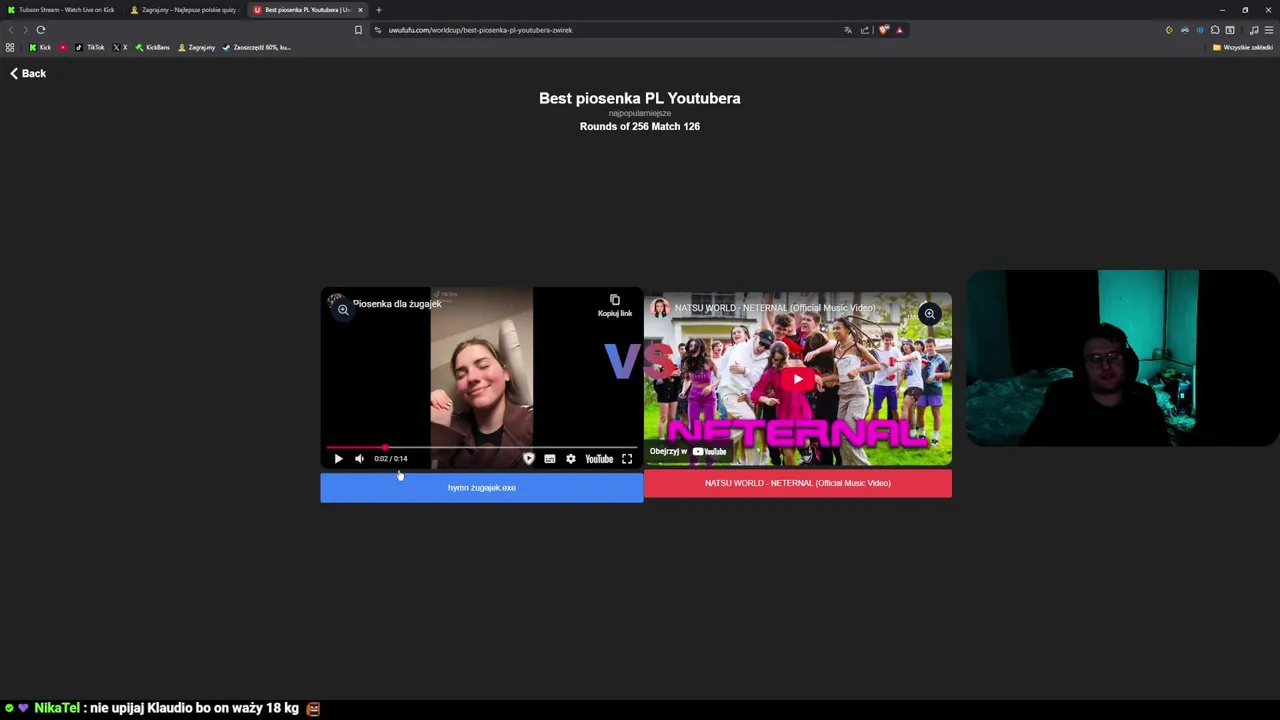Viewport: 1280px width, 720px height.
Task: Open Brave Rewards triangle icon
Action: pyautogui.click(x=899, y=30)
